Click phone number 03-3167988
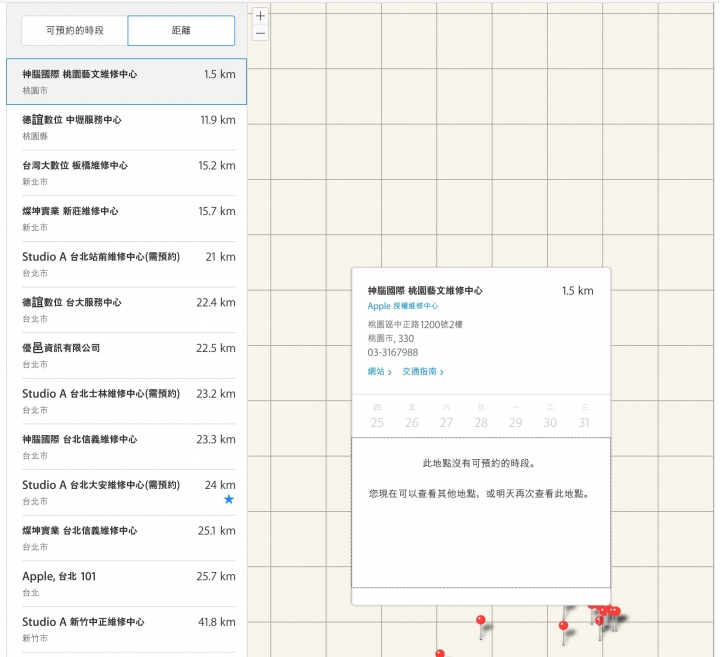Image resolution: width=720 pixels, height=657 pixels. coord(393,353)
